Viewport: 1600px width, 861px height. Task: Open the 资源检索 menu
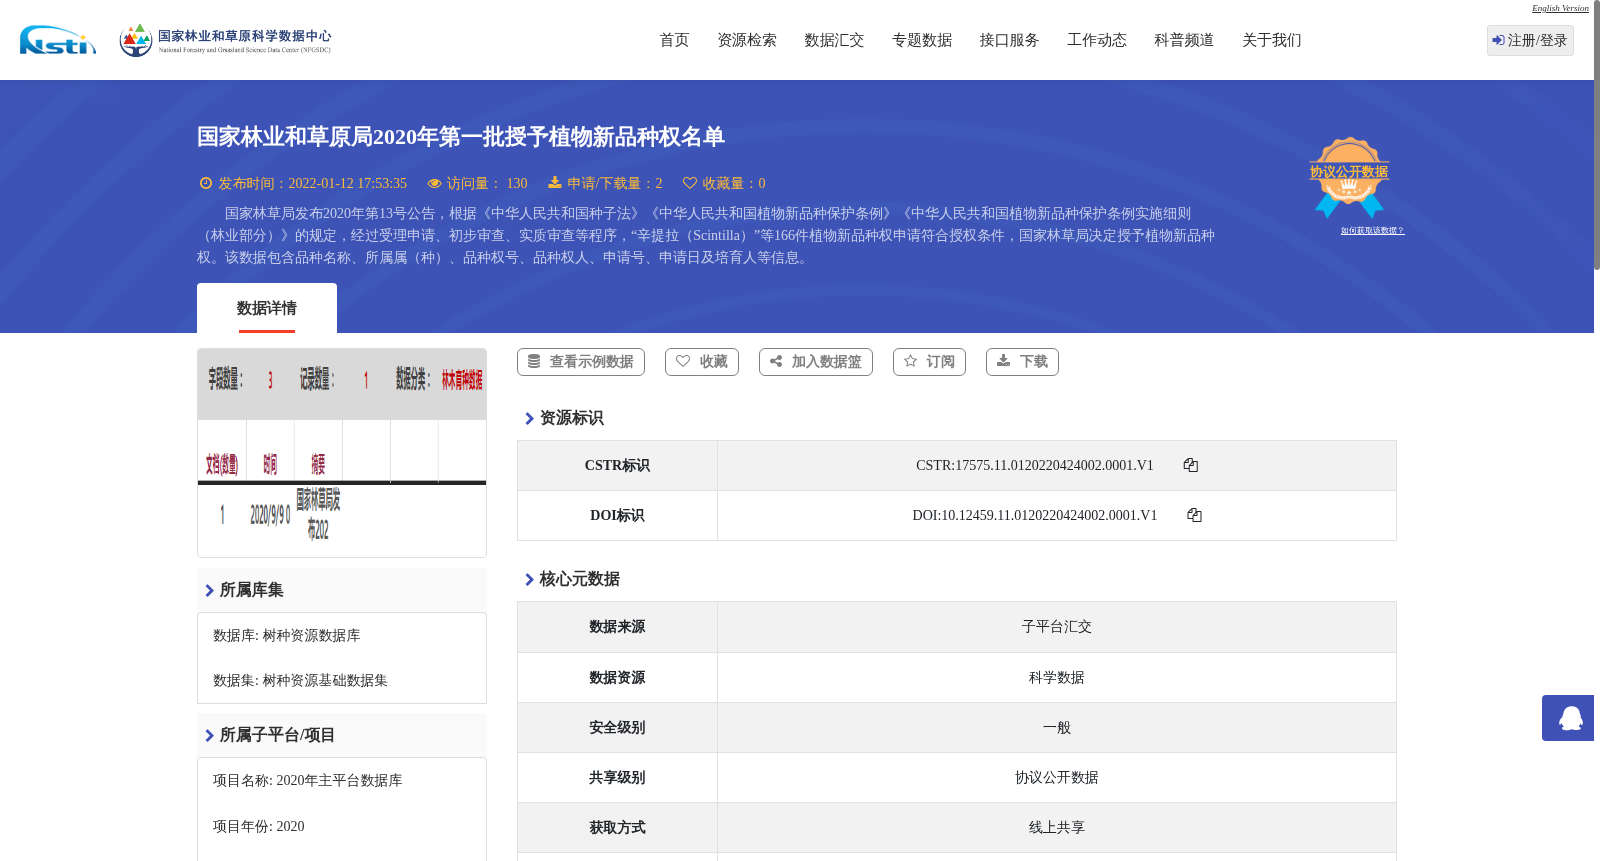(747, 40)
